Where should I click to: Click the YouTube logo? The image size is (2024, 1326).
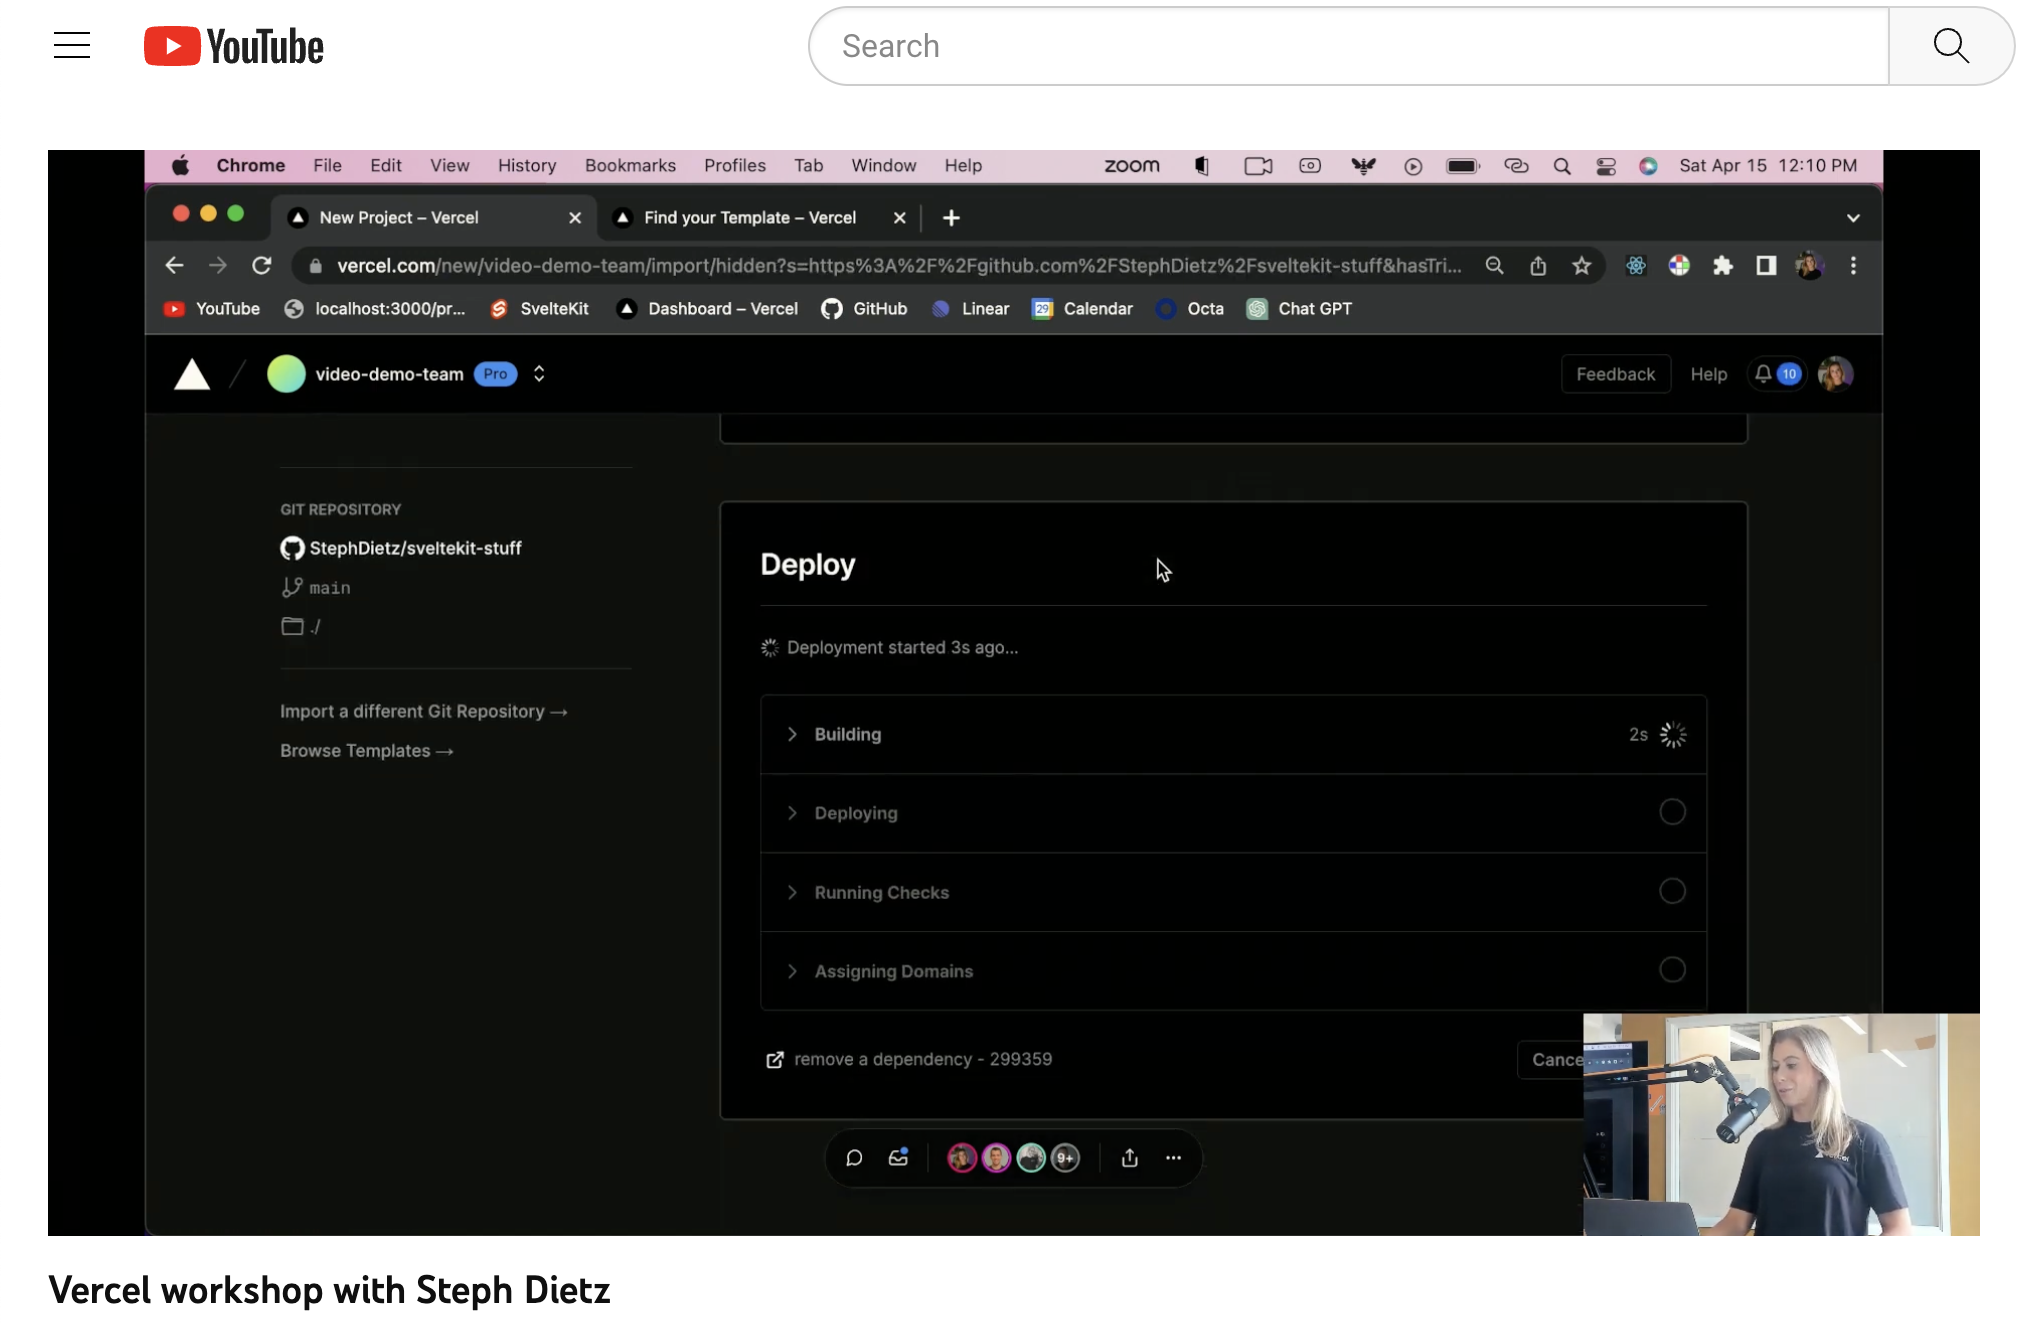pos(234,46)
